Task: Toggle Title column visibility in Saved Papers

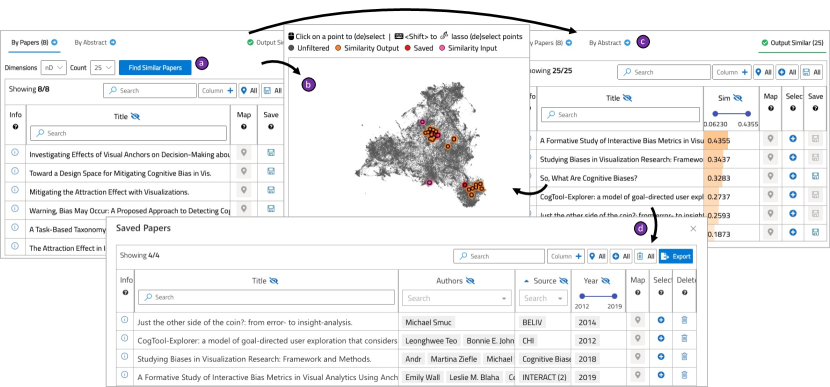Action: [273, 281]
